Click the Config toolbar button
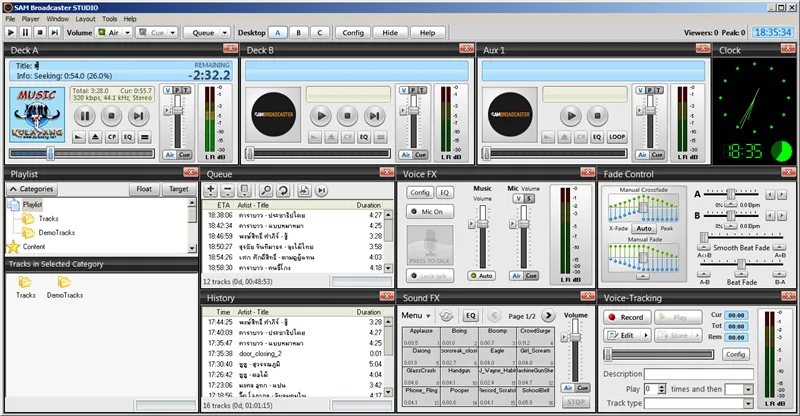 pyautogui.click(x=353, y=32)
